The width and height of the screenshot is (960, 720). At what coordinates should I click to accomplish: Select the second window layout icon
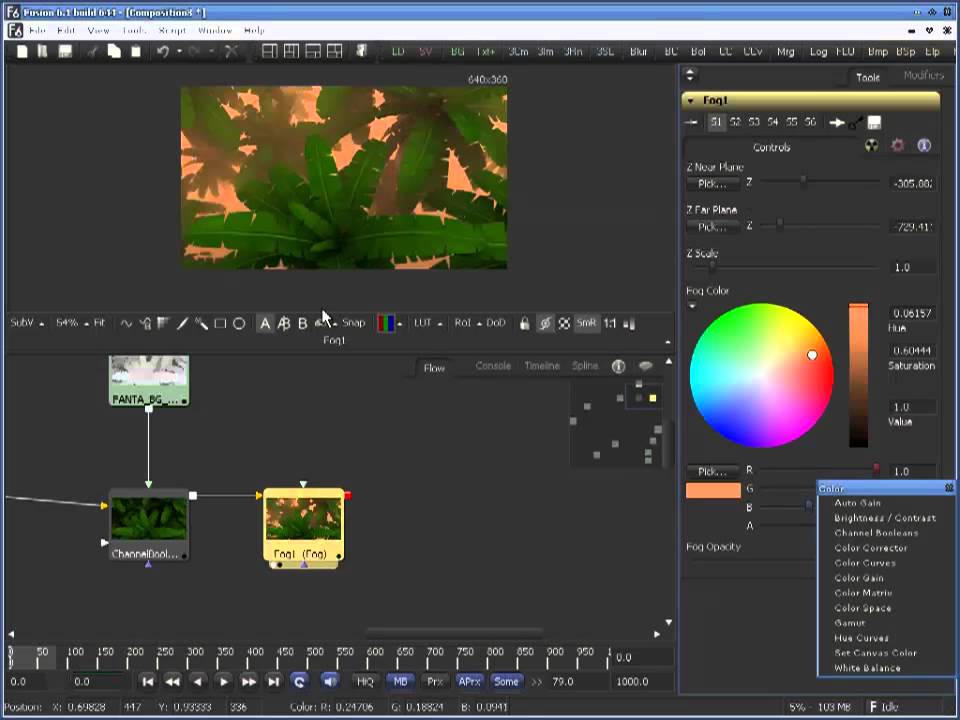coord(291,51)
